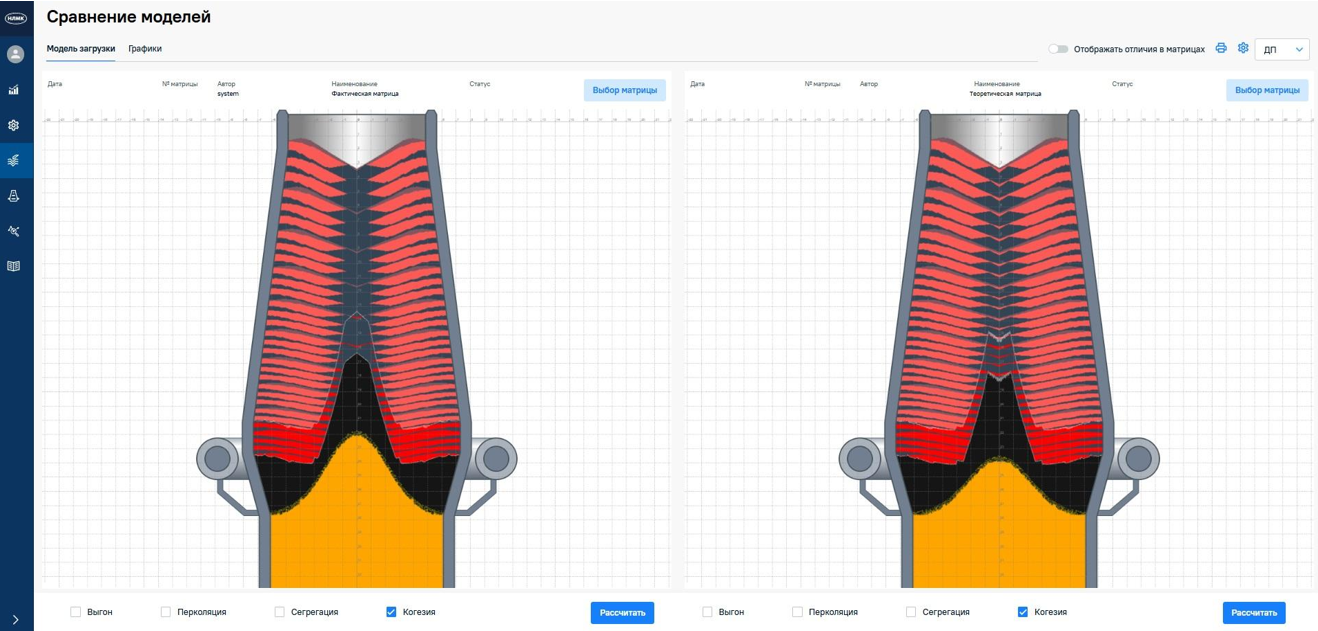Open the bar chart analytics section
Viewport: 1318px width, 631px height.
click(14, 90)
